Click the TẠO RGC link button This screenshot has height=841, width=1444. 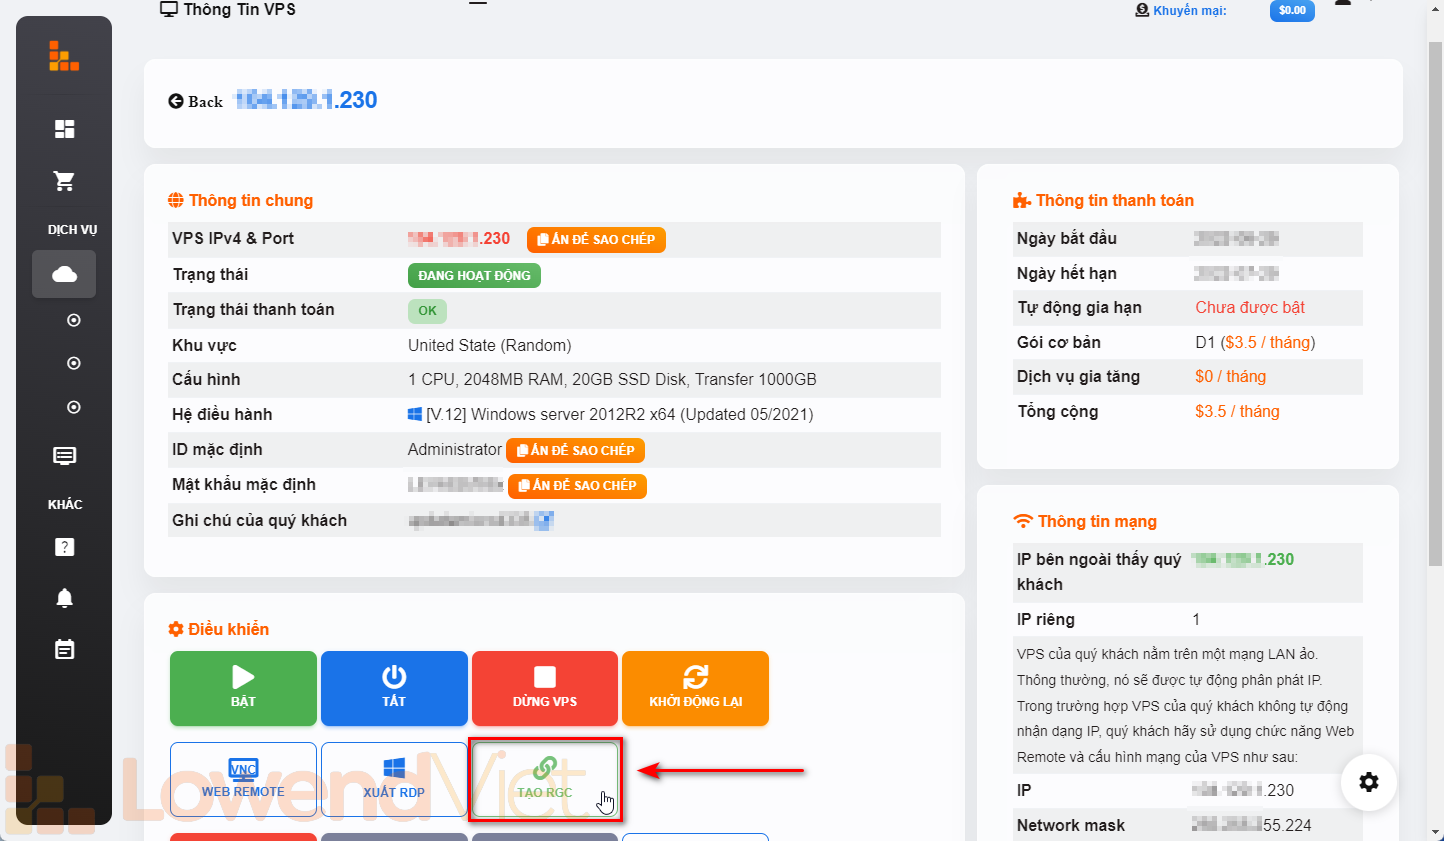click(545, 779)
